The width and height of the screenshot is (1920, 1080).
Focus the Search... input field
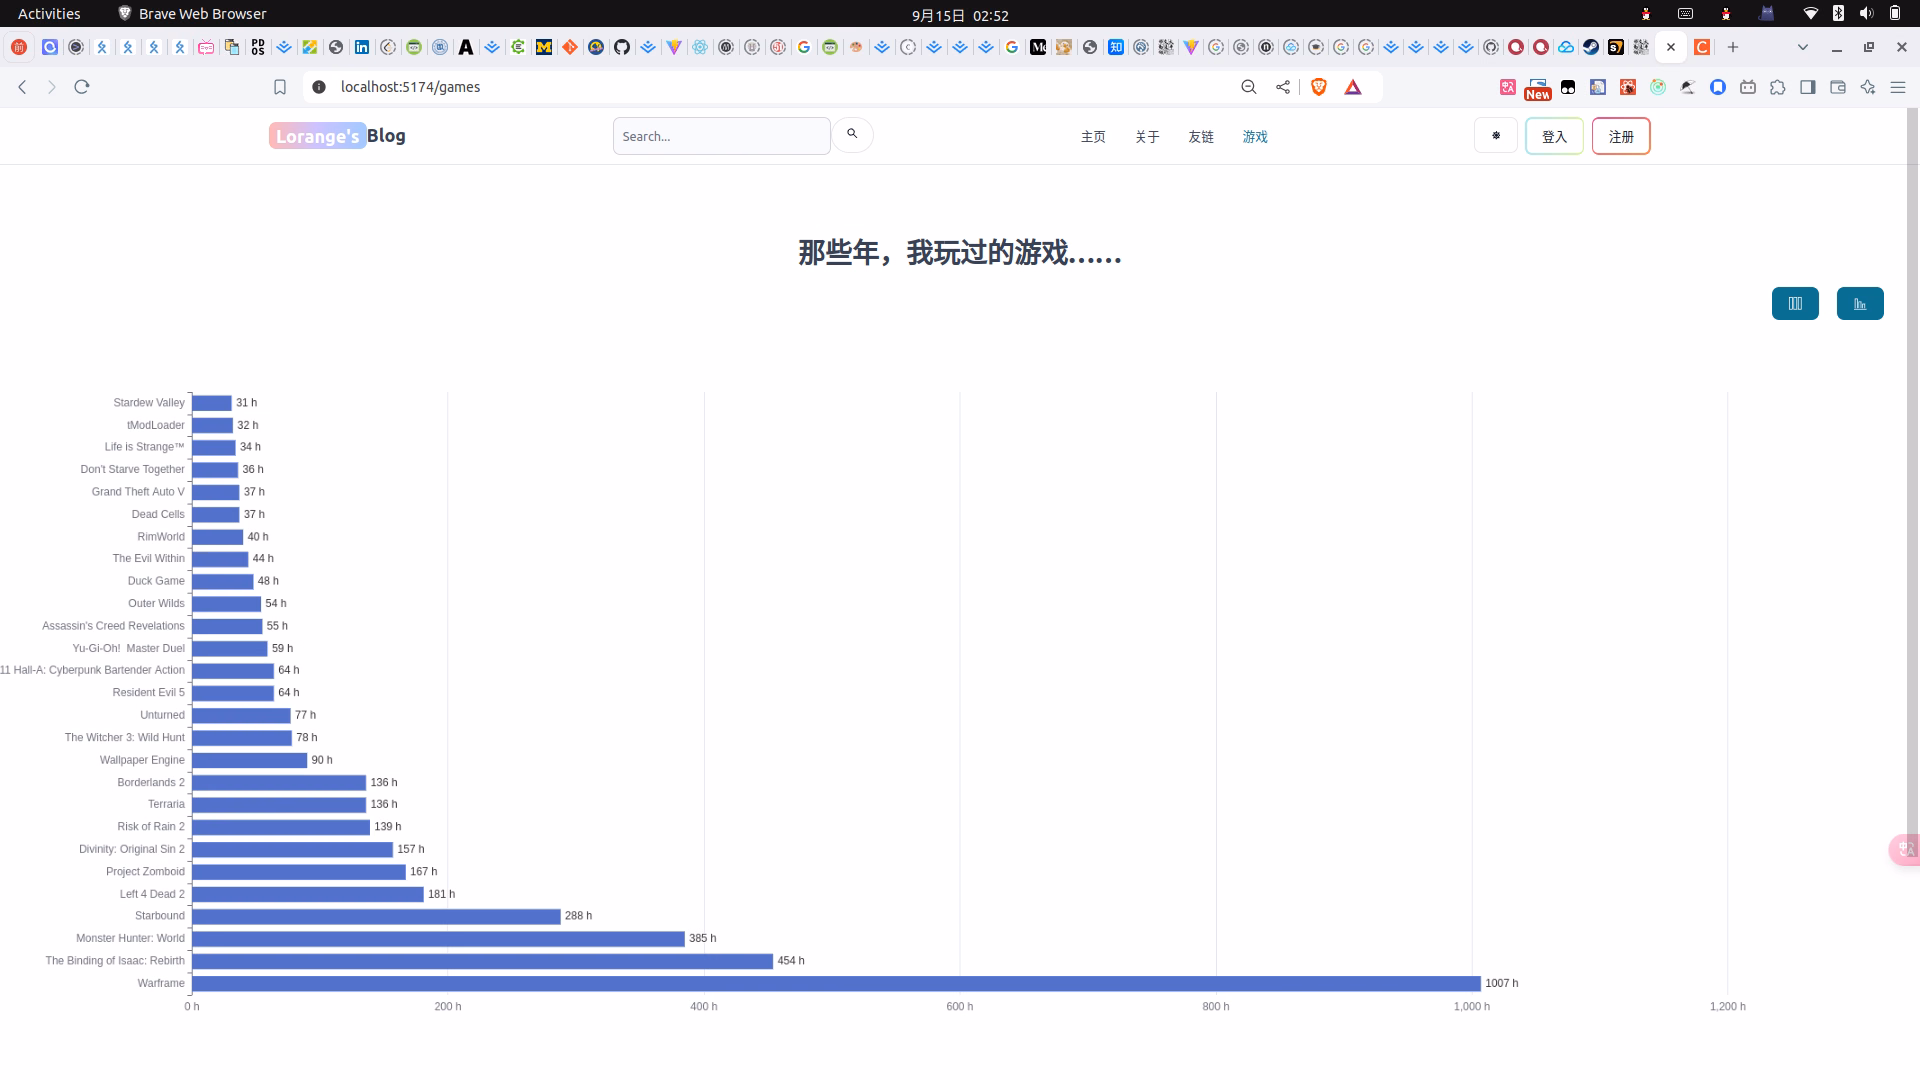[721, 136]
